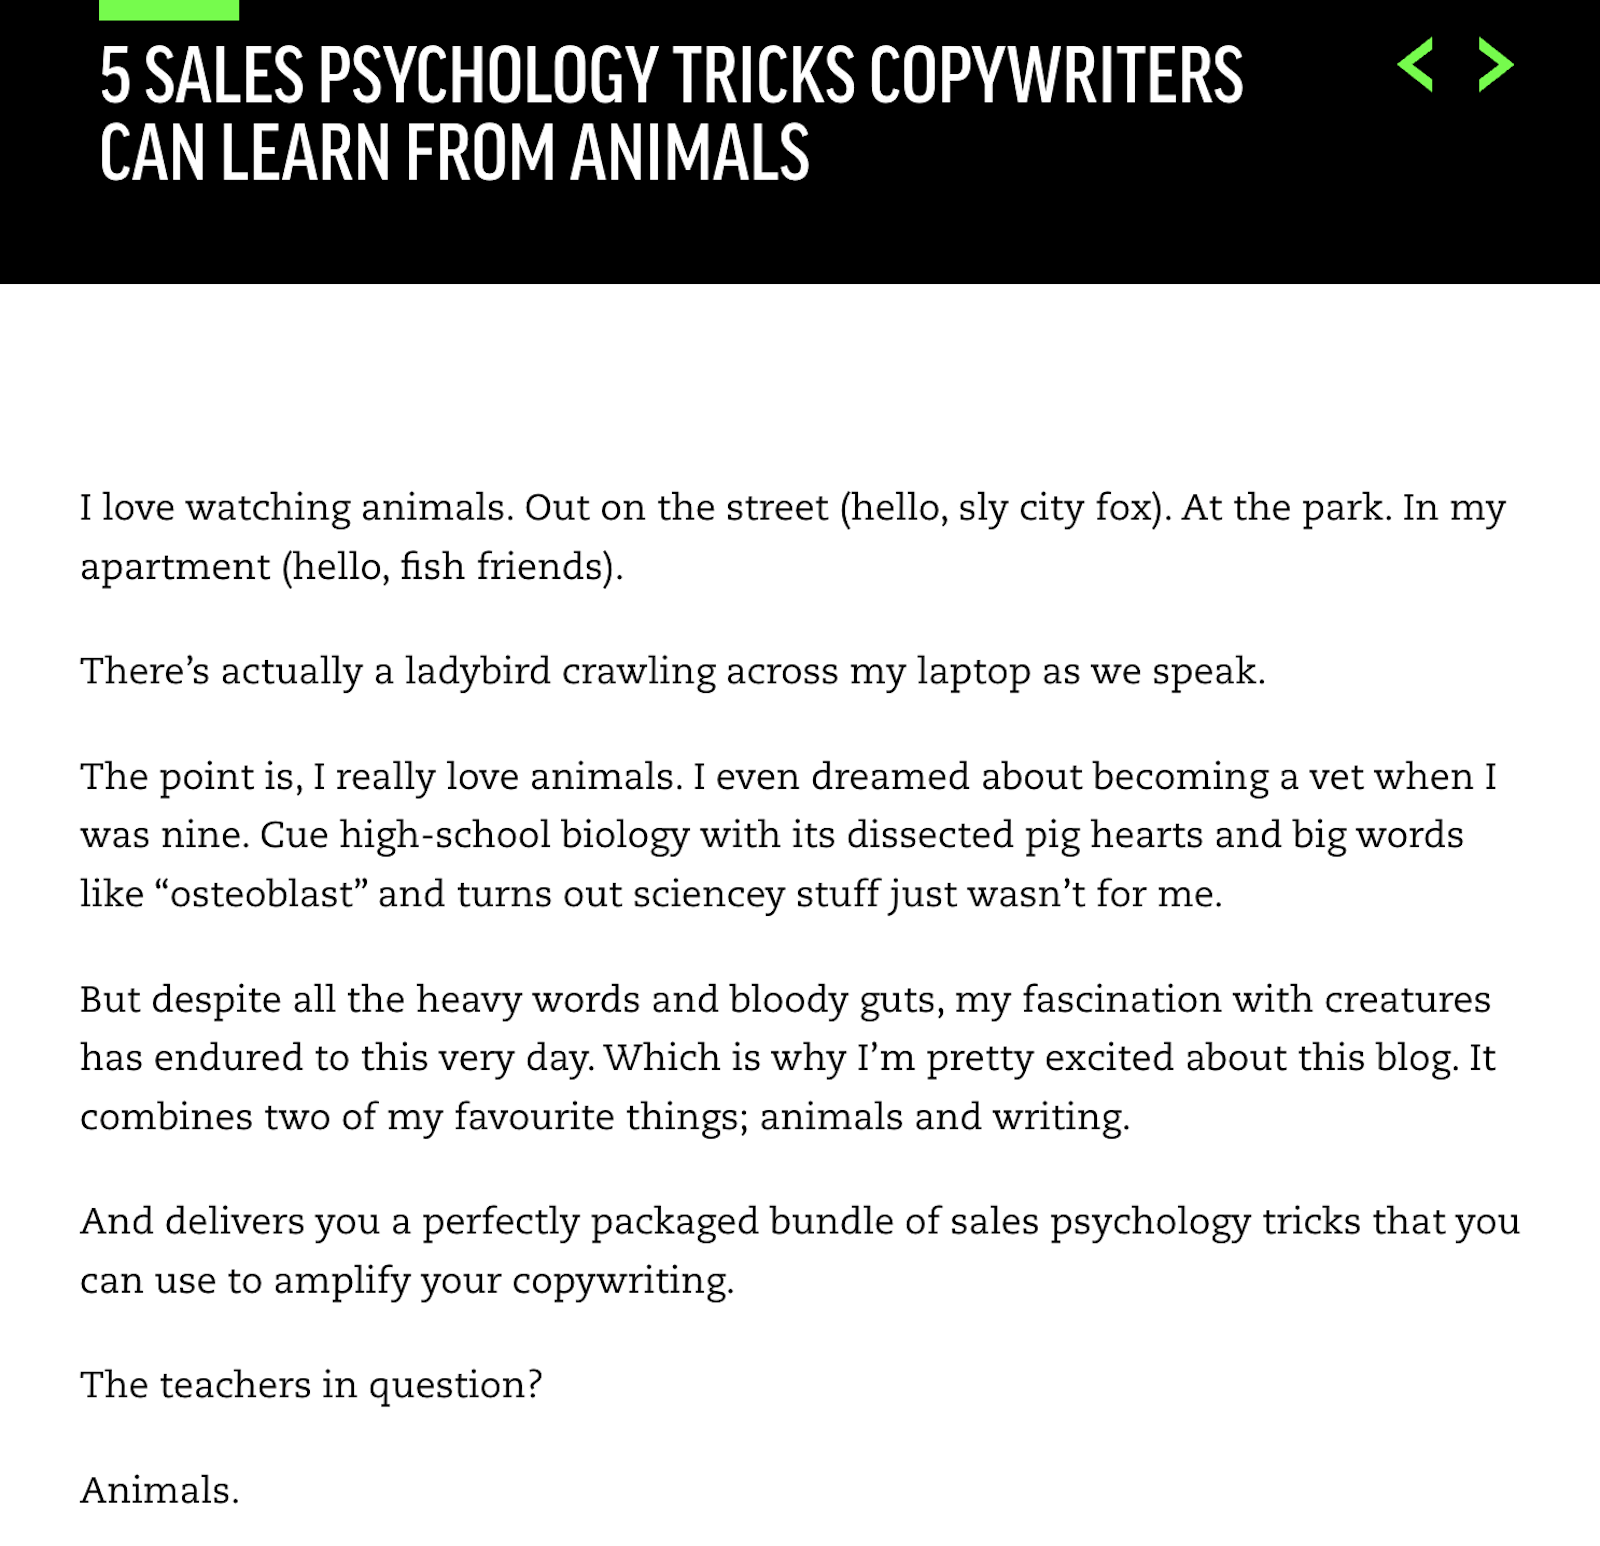Click the green accent bar above the headline
The width and height of the screenshot is (1600, 1546).
169,10
